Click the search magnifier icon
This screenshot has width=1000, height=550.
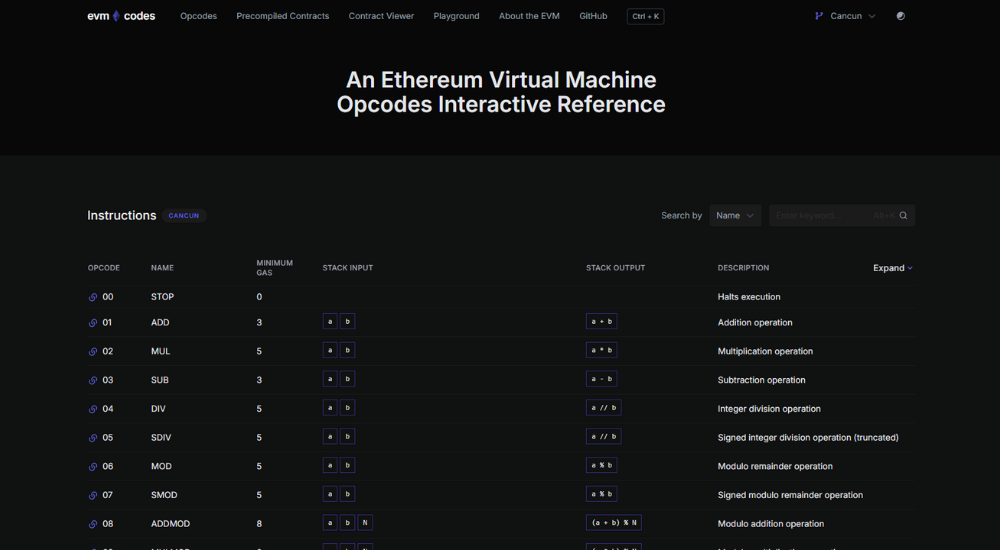[x=903, y=216]
